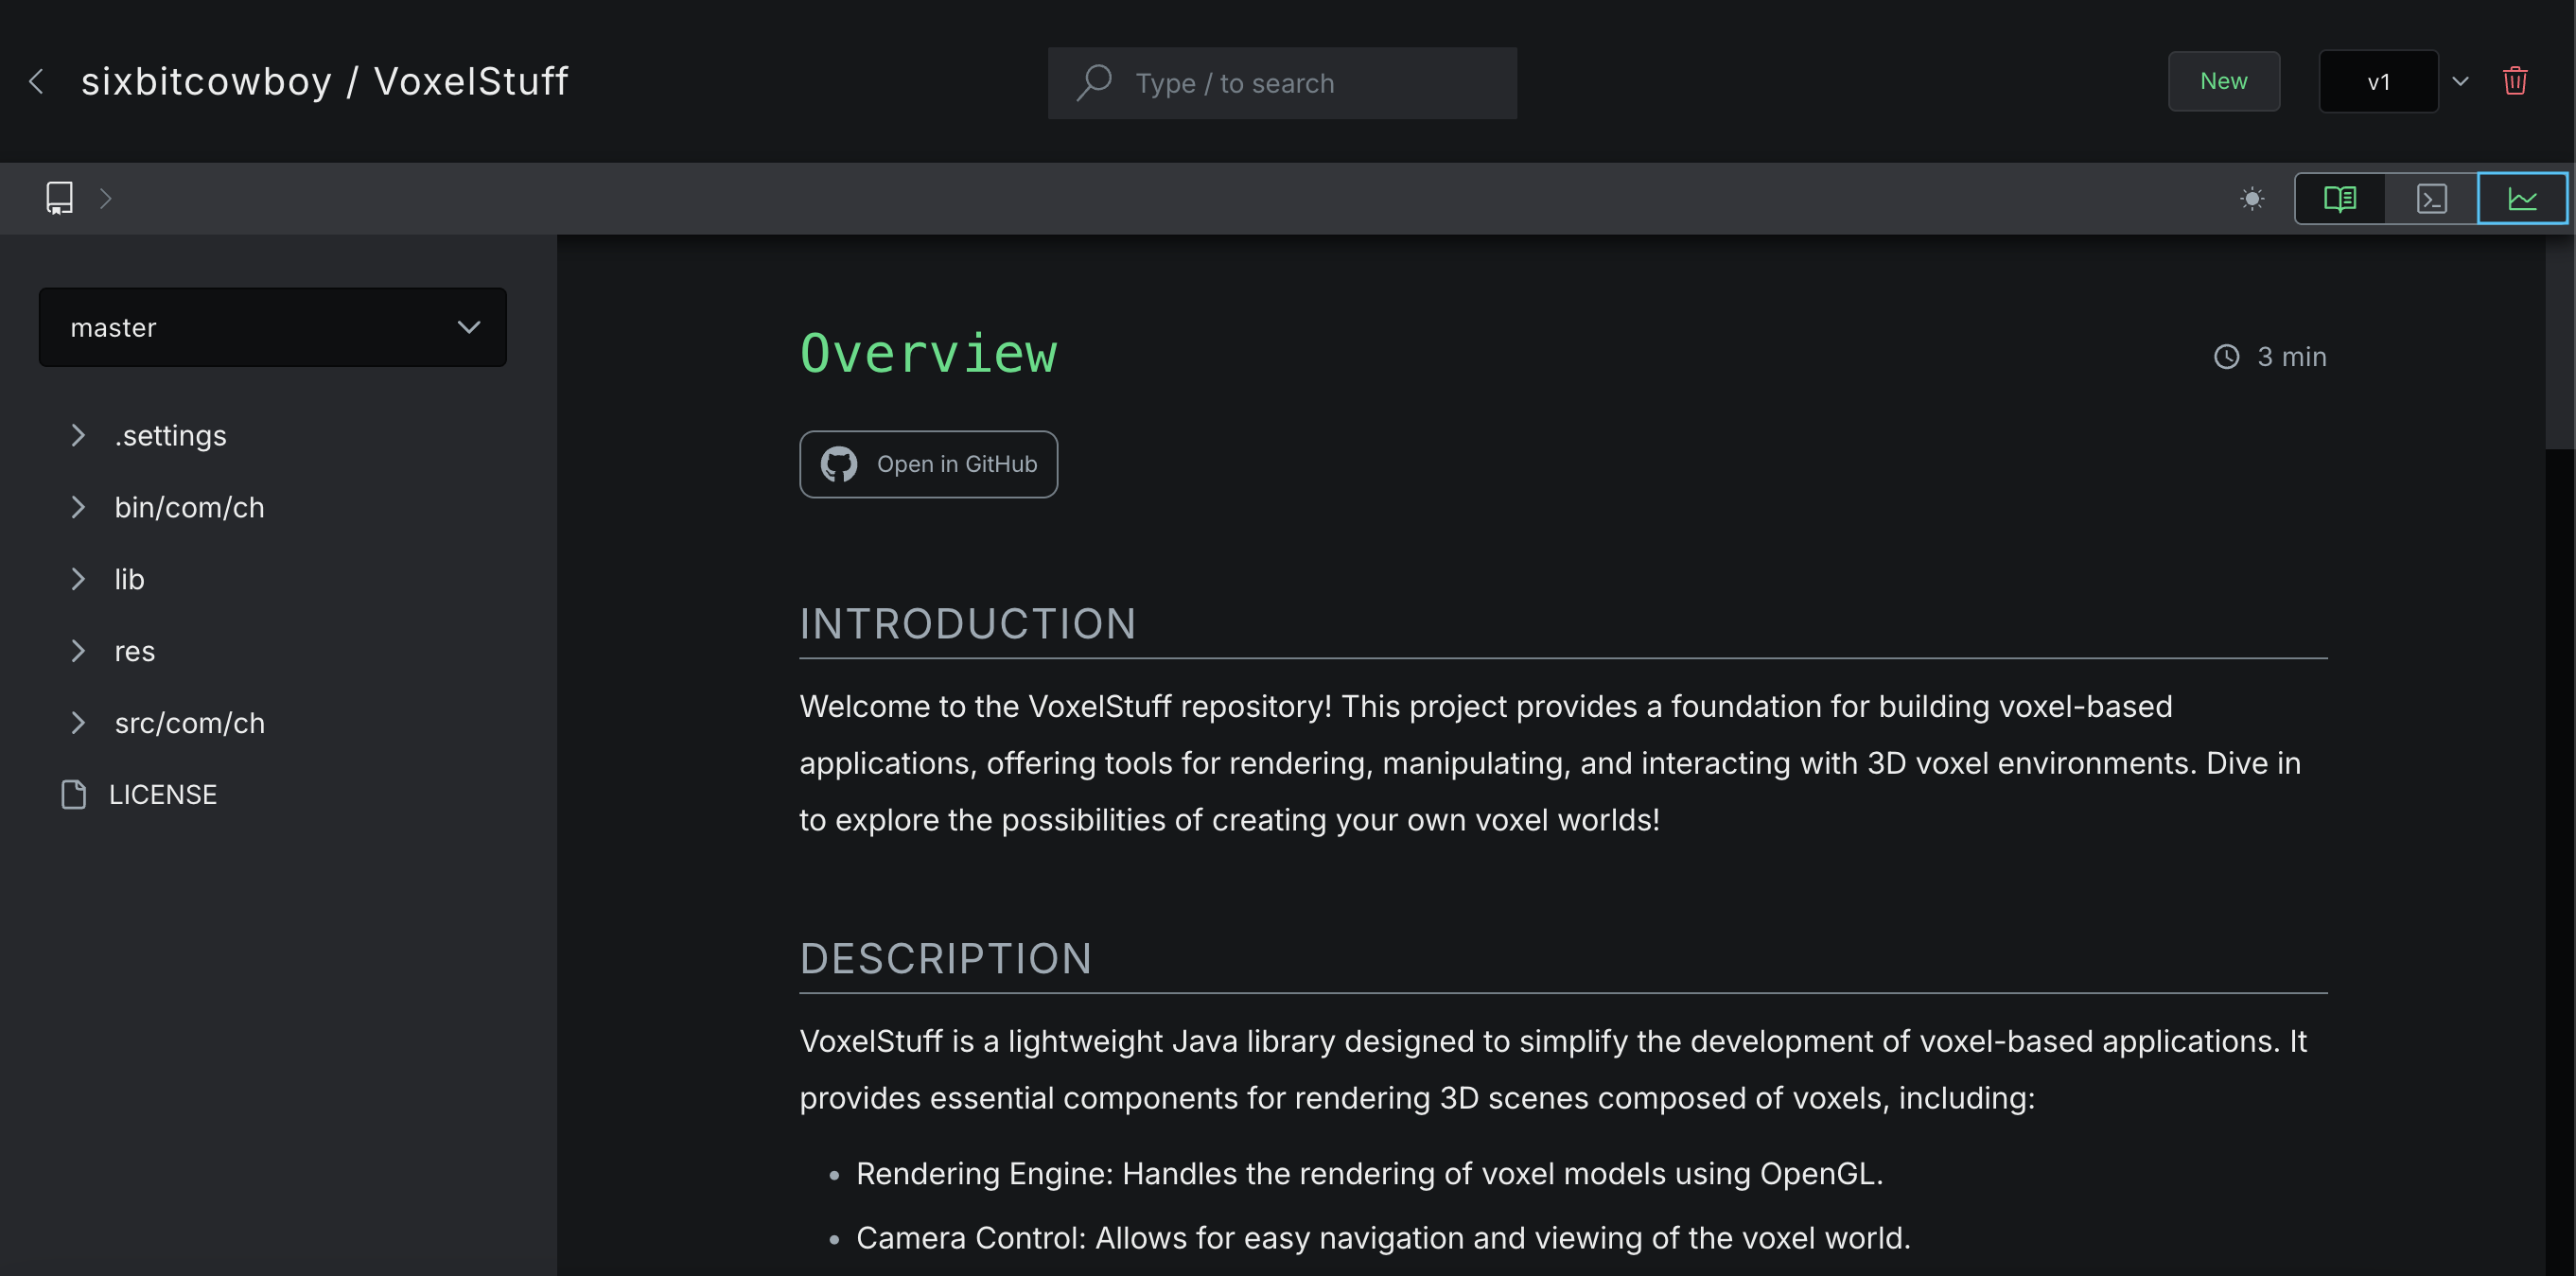Click the search magnifier icon
Screen dimensions: 2576x1276
(x=1094, y=82)
